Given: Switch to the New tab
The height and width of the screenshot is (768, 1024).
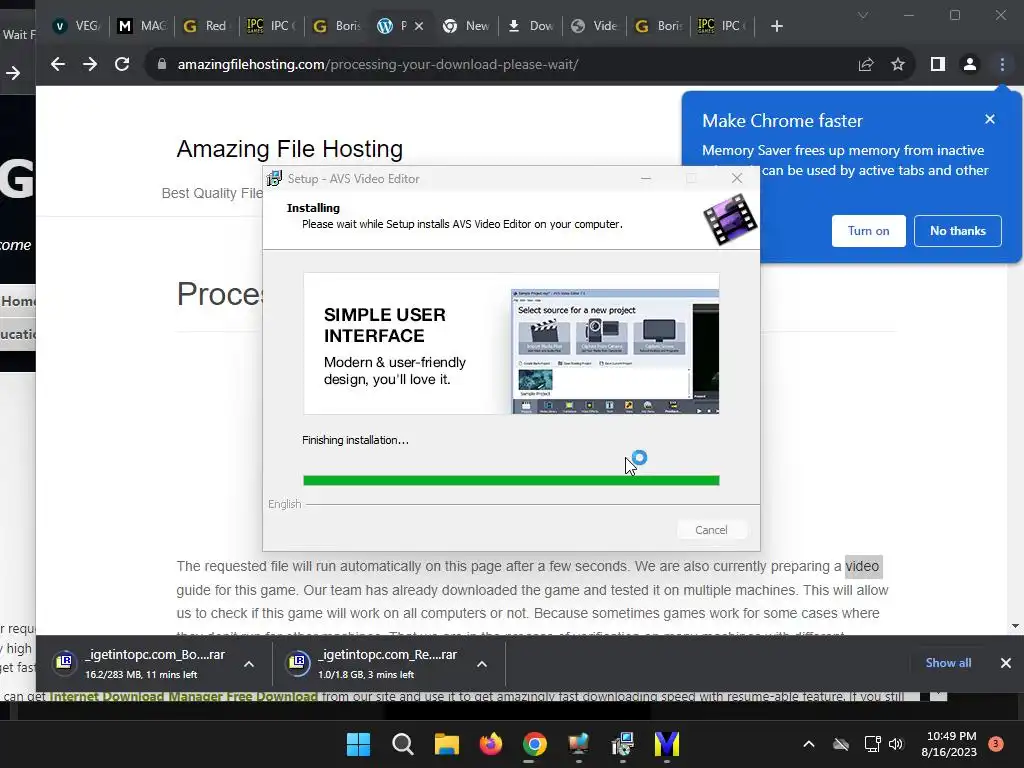Looking at the screenshot, I should tap(466, 26).
